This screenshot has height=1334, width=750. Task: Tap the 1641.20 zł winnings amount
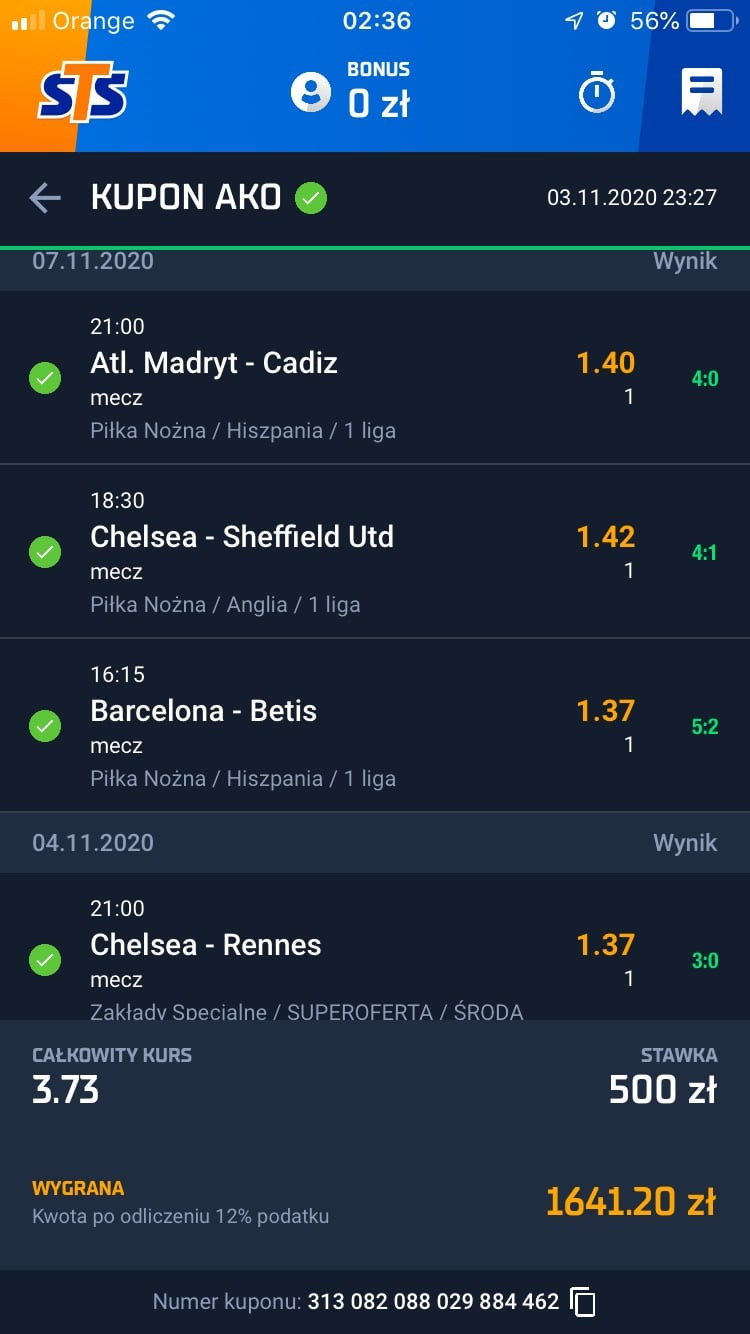click(x=631, y=1201)
